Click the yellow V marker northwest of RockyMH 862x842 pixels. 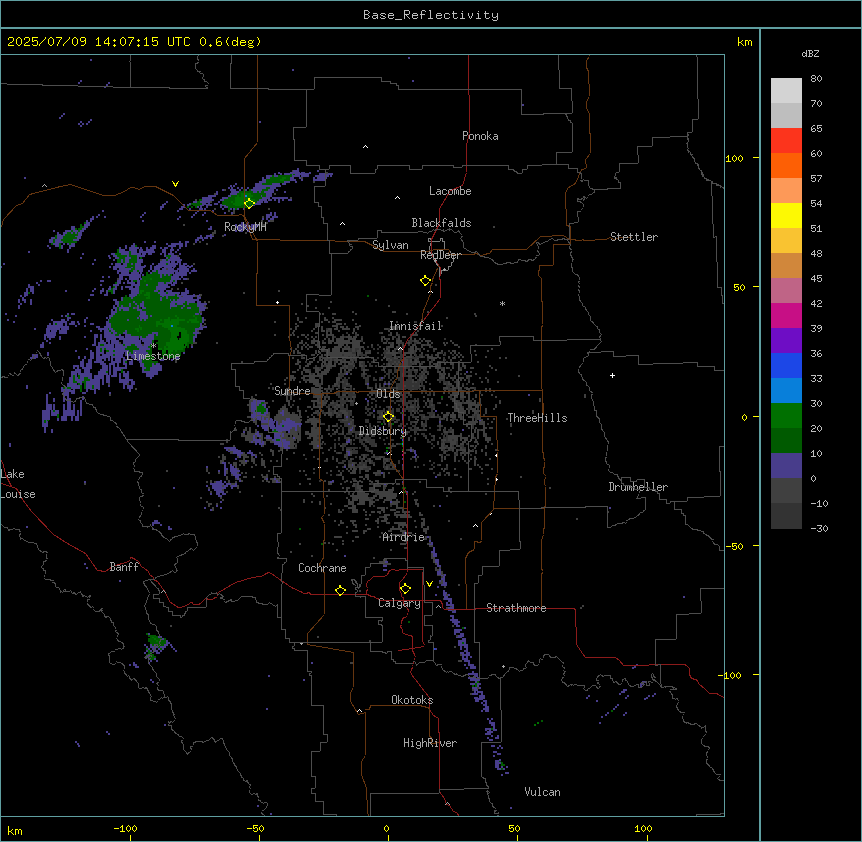tap(175, 184)
